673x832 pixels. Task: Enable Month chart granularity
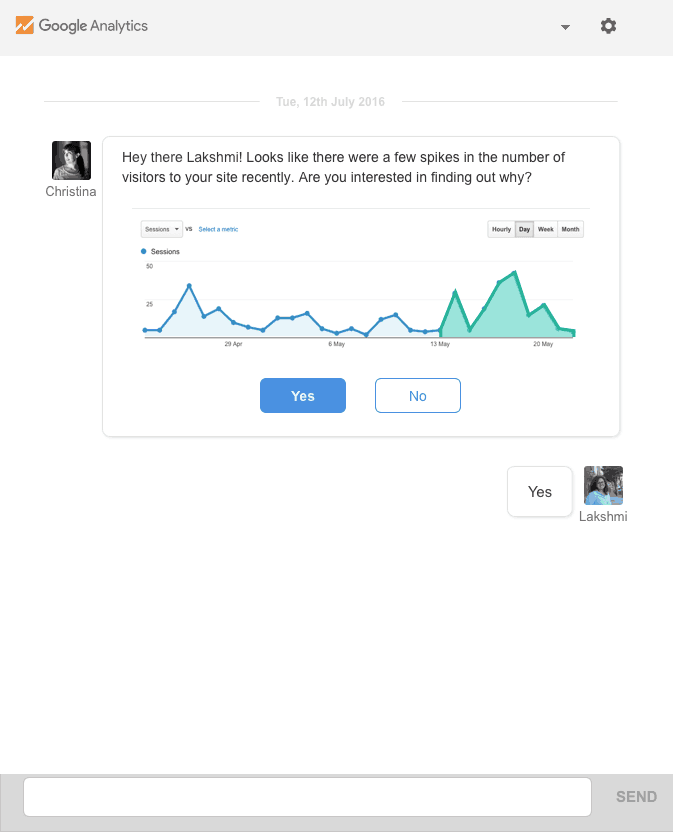click(x=570, y=229)
